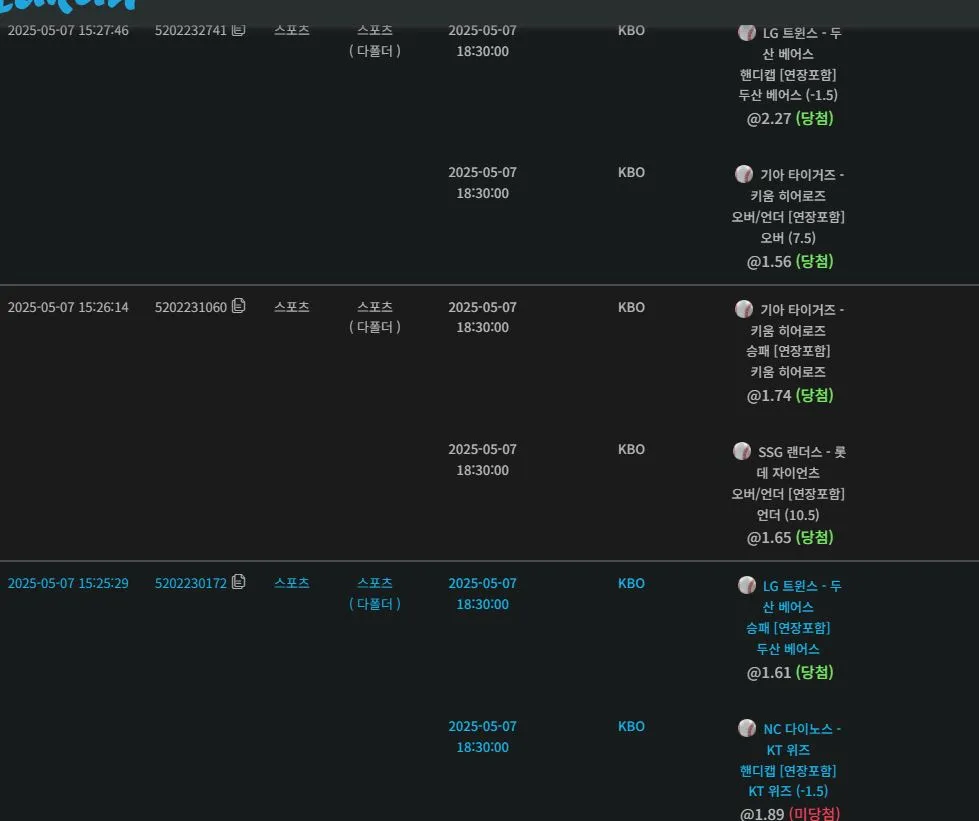Click the (당첨) status beside @1.65
Image resolution: width=979 pixels, height=821 pixels.
pos(814,538)
